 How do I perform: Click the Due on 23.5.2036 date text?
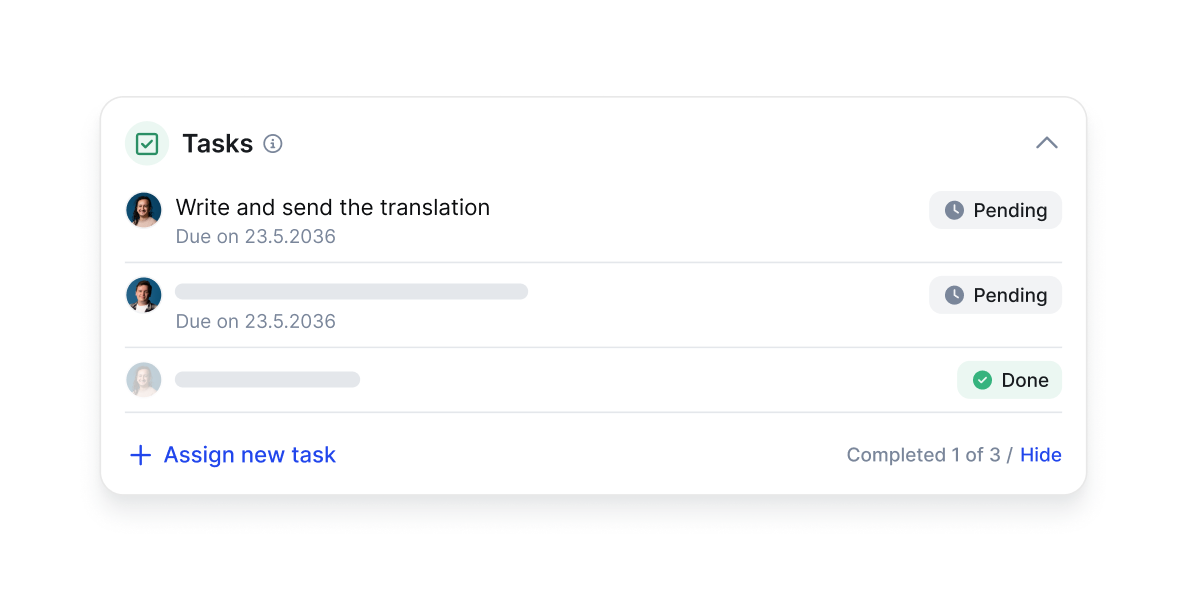point(255,237)
